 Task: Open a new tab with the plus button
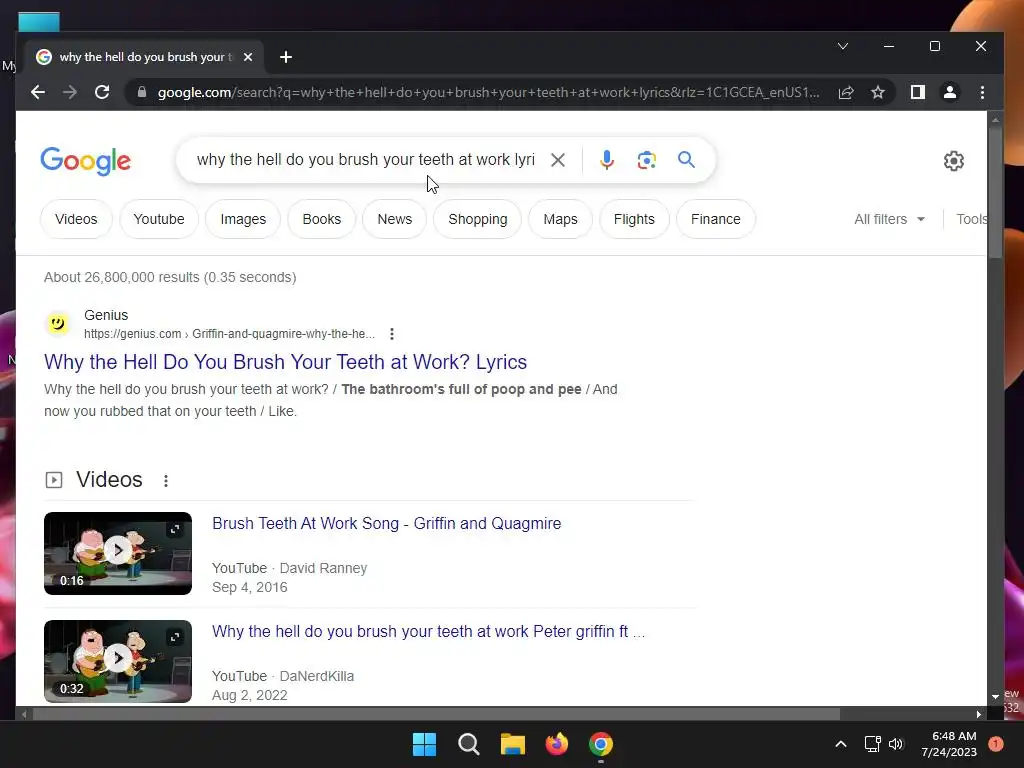click(x=285, y=57)
